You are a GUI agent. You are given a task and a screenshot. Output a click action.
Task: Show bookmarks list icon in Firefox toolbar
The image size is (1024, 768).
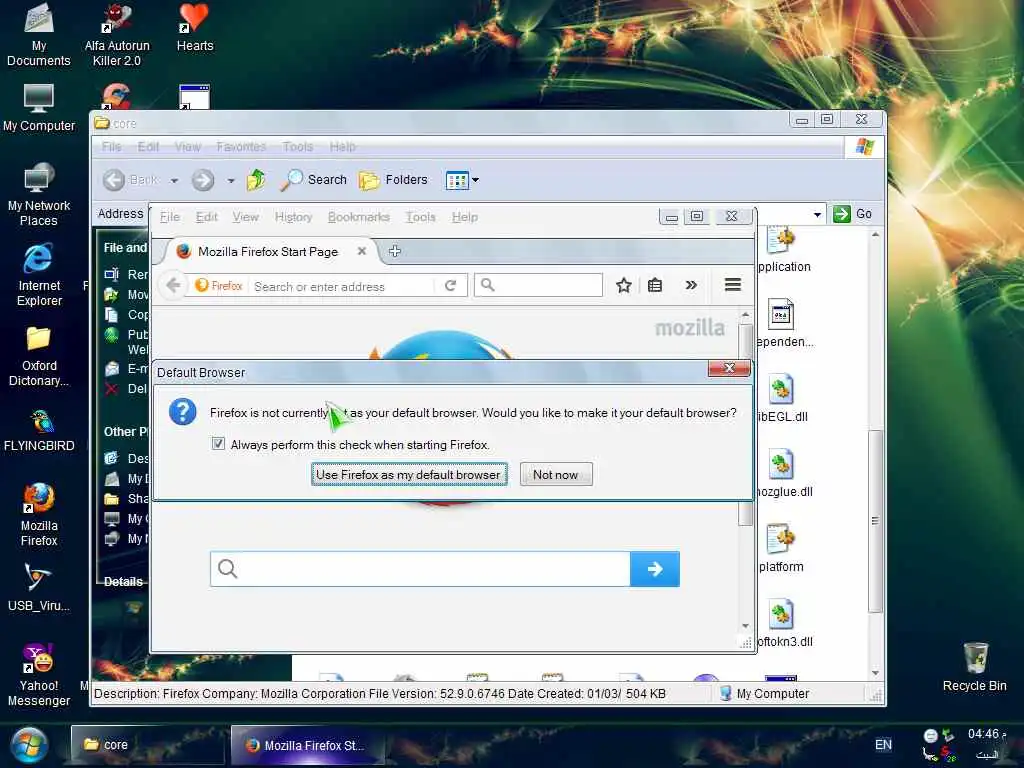[655, 285]
